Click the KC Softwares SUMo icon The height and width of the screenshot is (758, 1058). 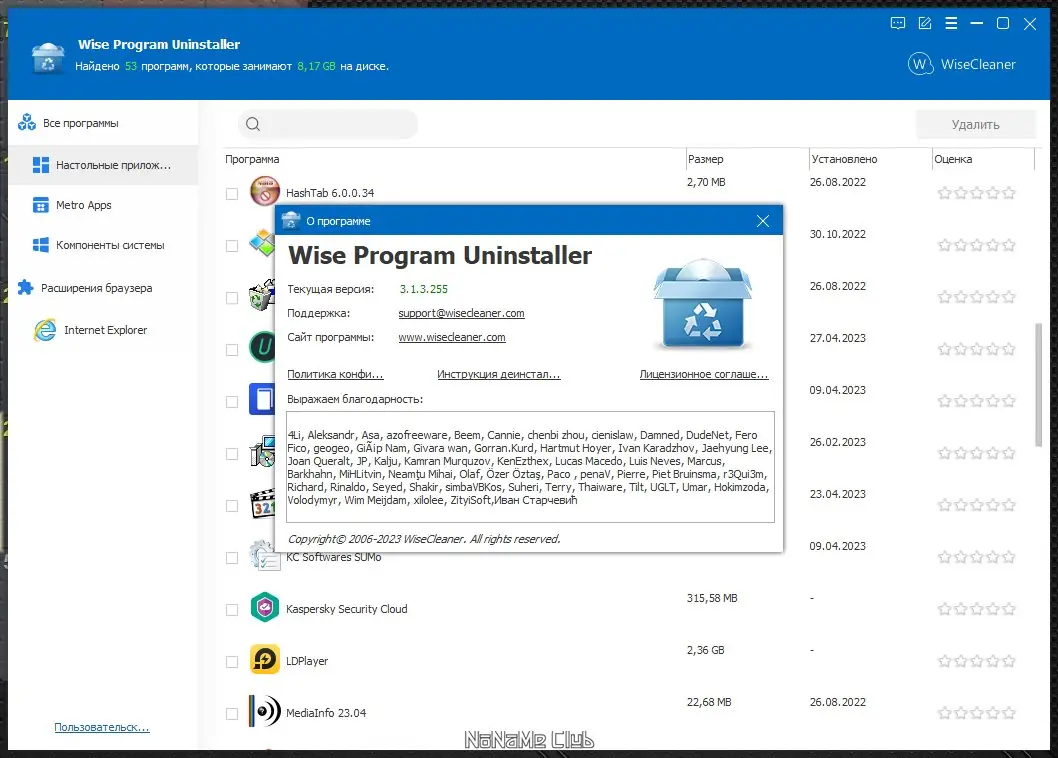tap(264, 556)
